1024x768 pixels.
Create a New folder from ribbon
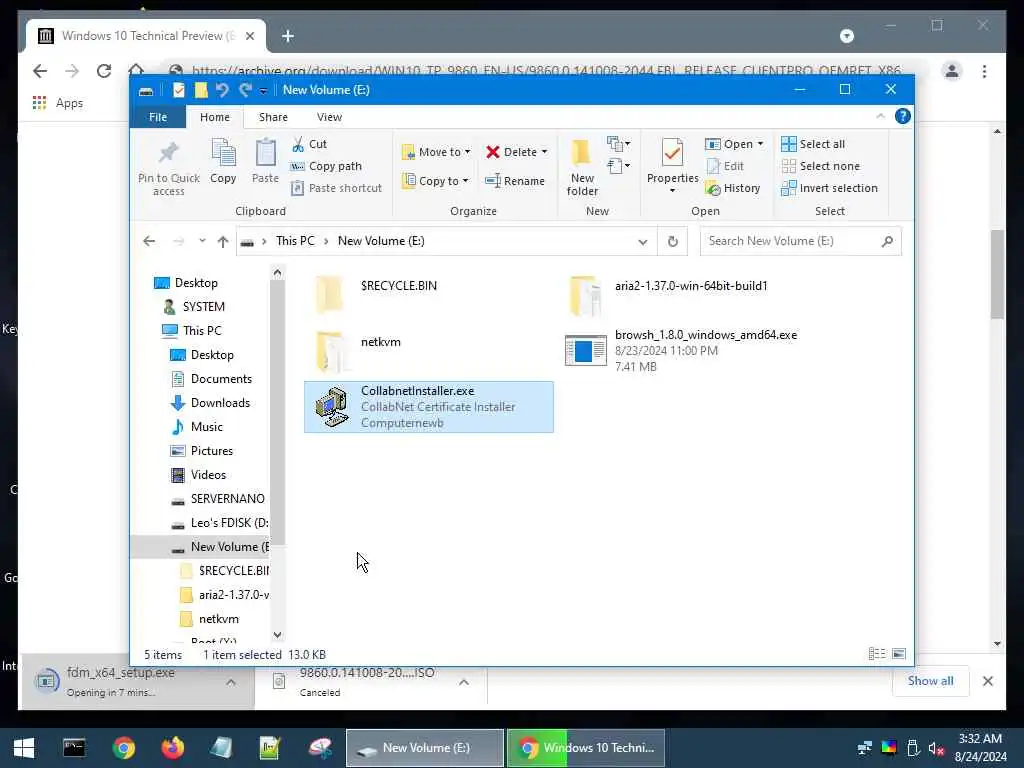582,167
